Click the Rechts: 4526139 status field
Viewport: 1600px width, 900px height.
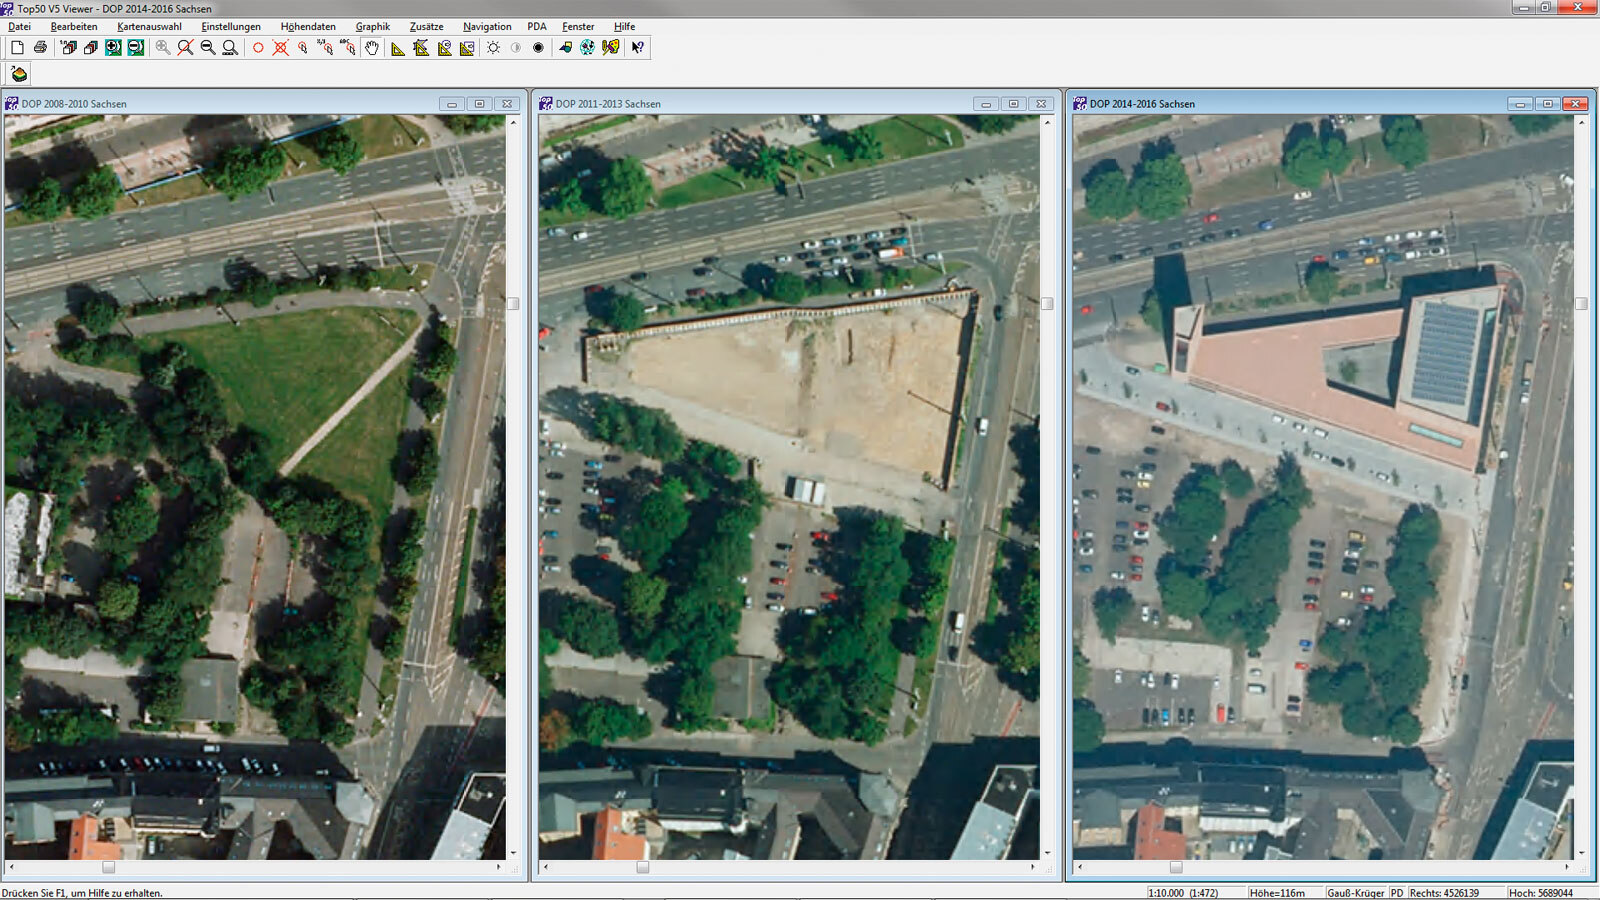point(1455,892)
